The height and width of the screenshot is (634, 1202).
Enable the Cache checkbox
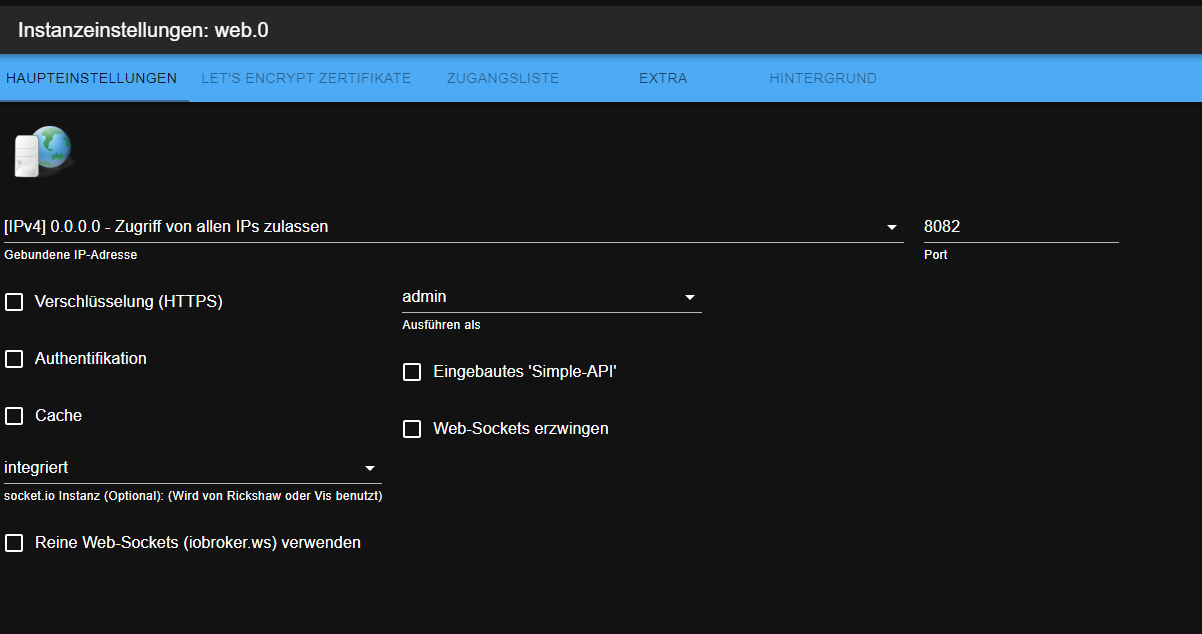click(14, 416)
